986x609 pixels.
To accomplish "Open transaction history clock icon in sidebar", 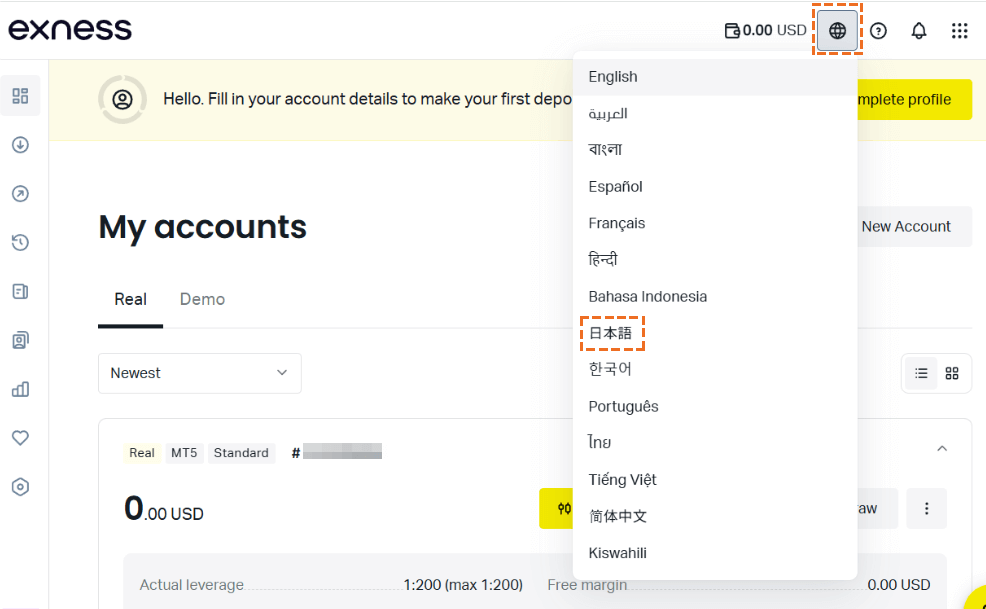I will click(20, 242).
